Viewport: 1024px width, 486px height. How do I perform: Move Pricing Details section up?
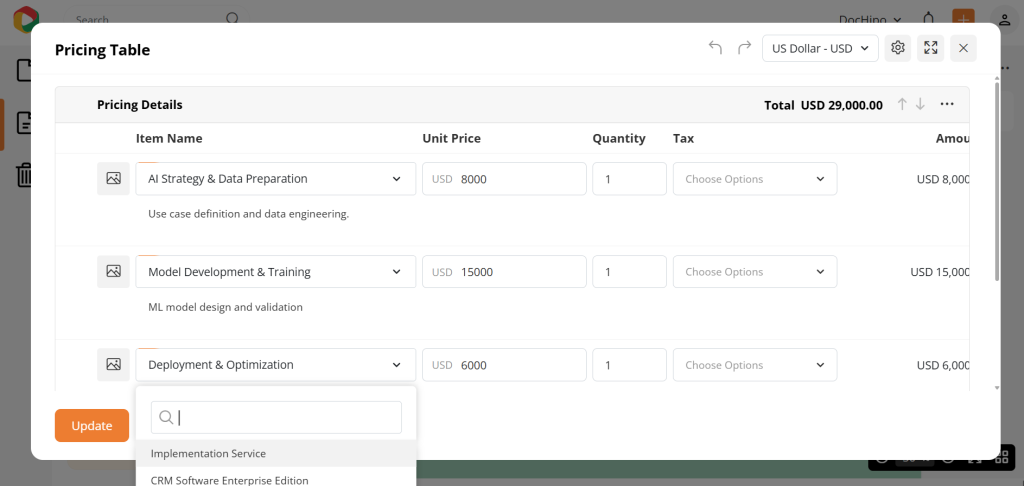tap(902, 104)
